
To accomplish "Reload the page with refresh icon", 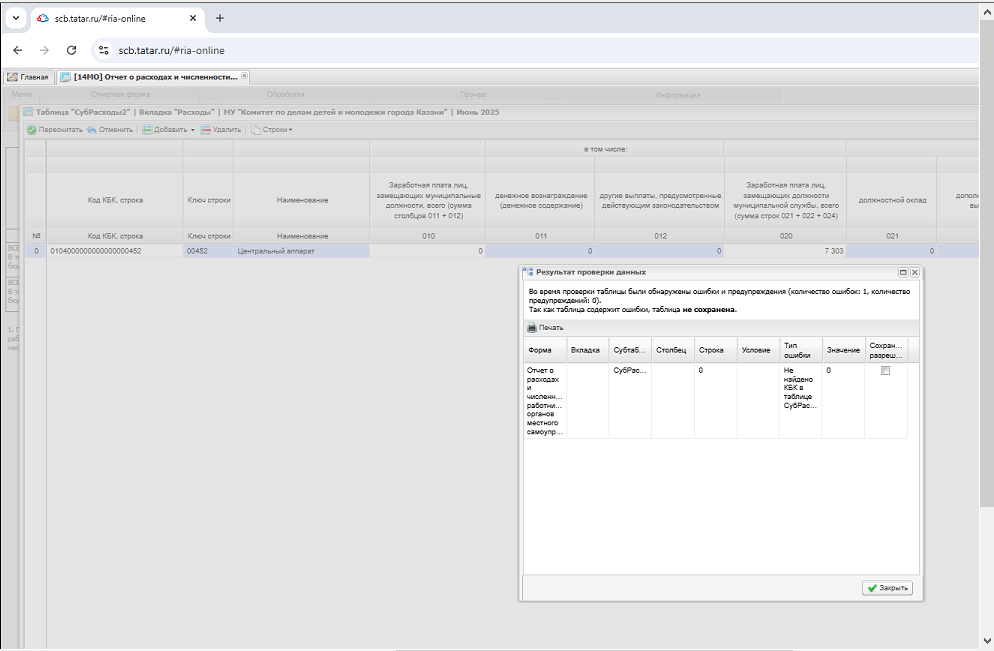I will click(72, 51).
